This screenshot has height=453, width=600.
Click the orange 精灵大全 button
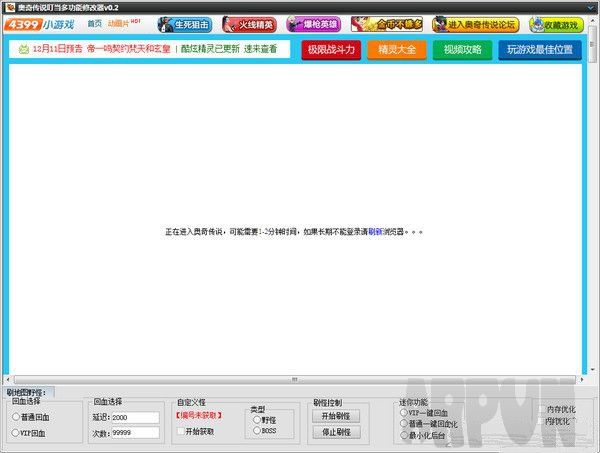[397, 50]
